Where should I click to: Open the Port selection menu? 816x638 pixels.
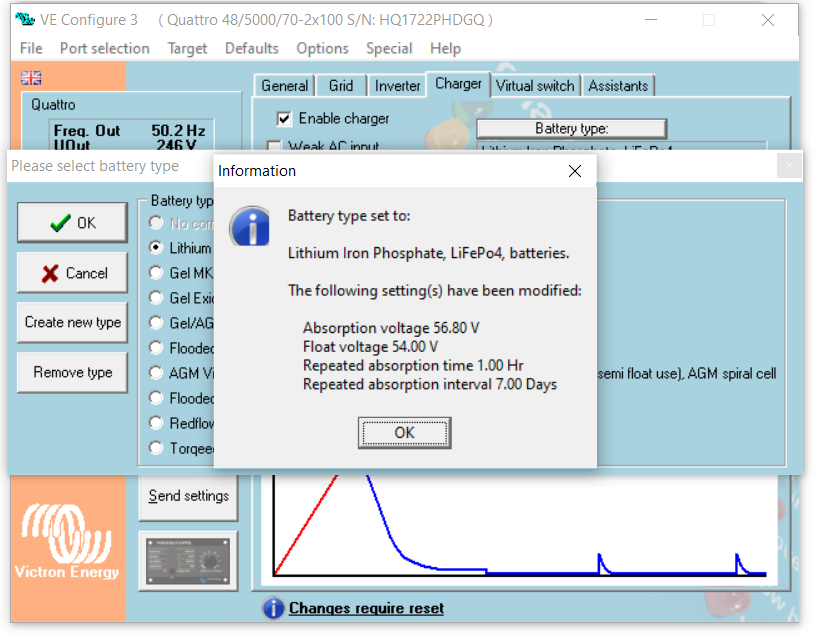(x=105, y=48)
